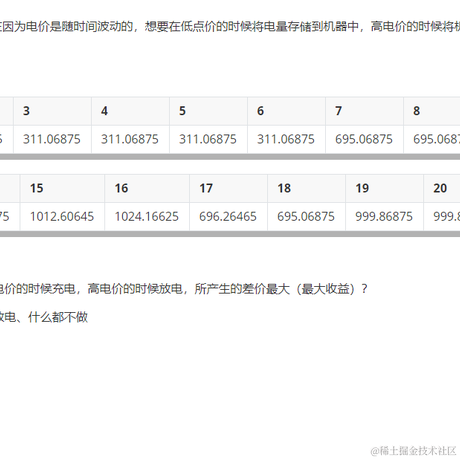
Task: Click value 1024.16625 under column 16
Action: pyautogui.click(x=147, y=217)
